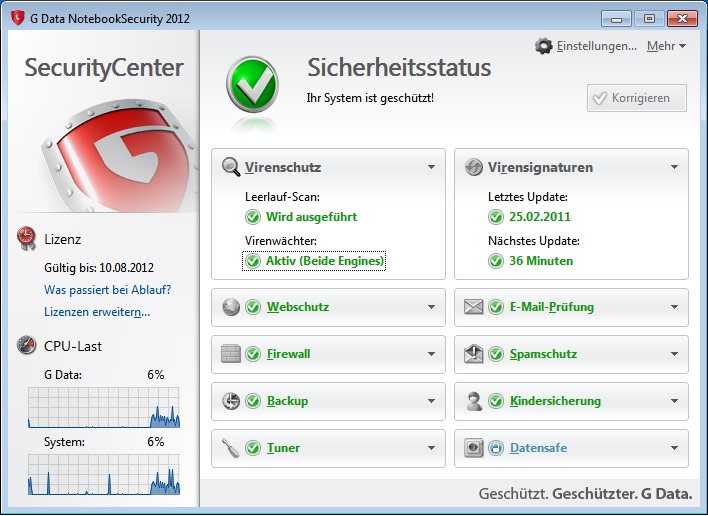
Task: Click the Webschutz globe icon
Action: point(231,307)
